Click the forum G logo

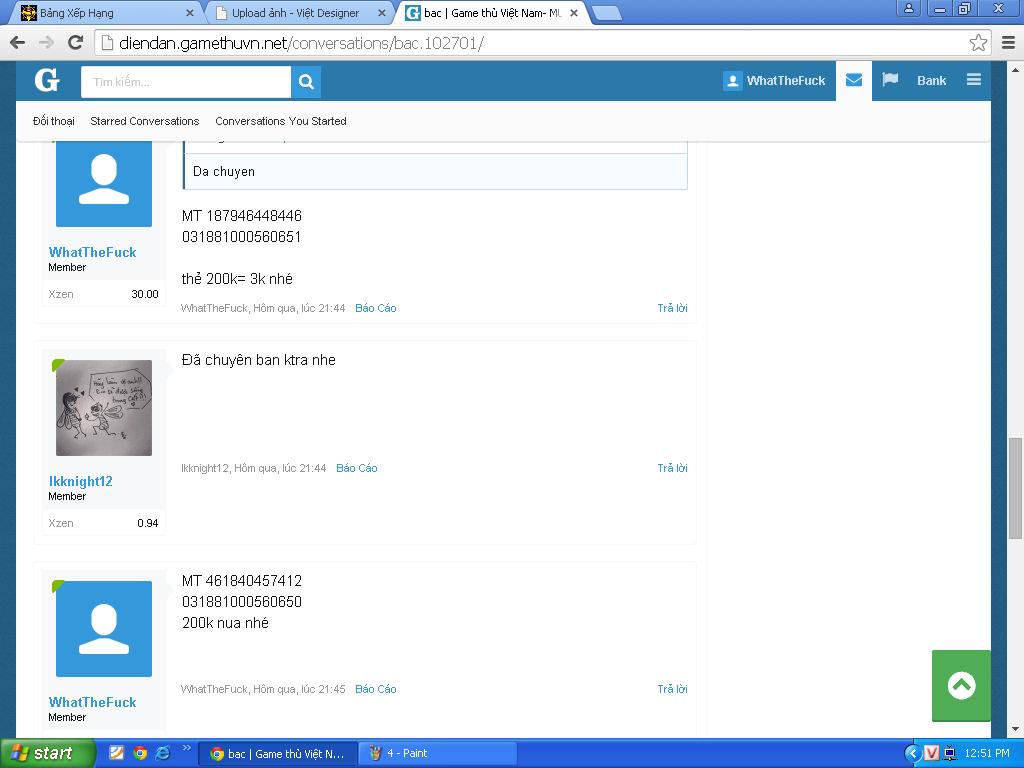pyautogui.click(x=47, y=81)
